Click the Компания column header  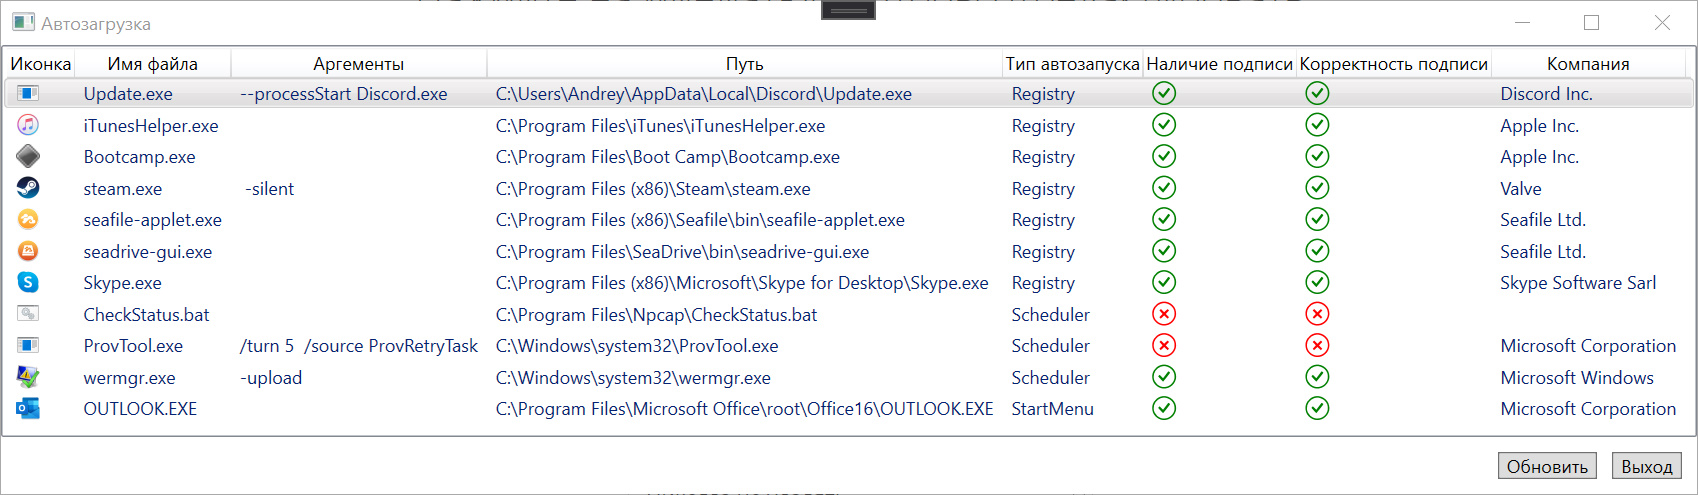(1588, 64)
